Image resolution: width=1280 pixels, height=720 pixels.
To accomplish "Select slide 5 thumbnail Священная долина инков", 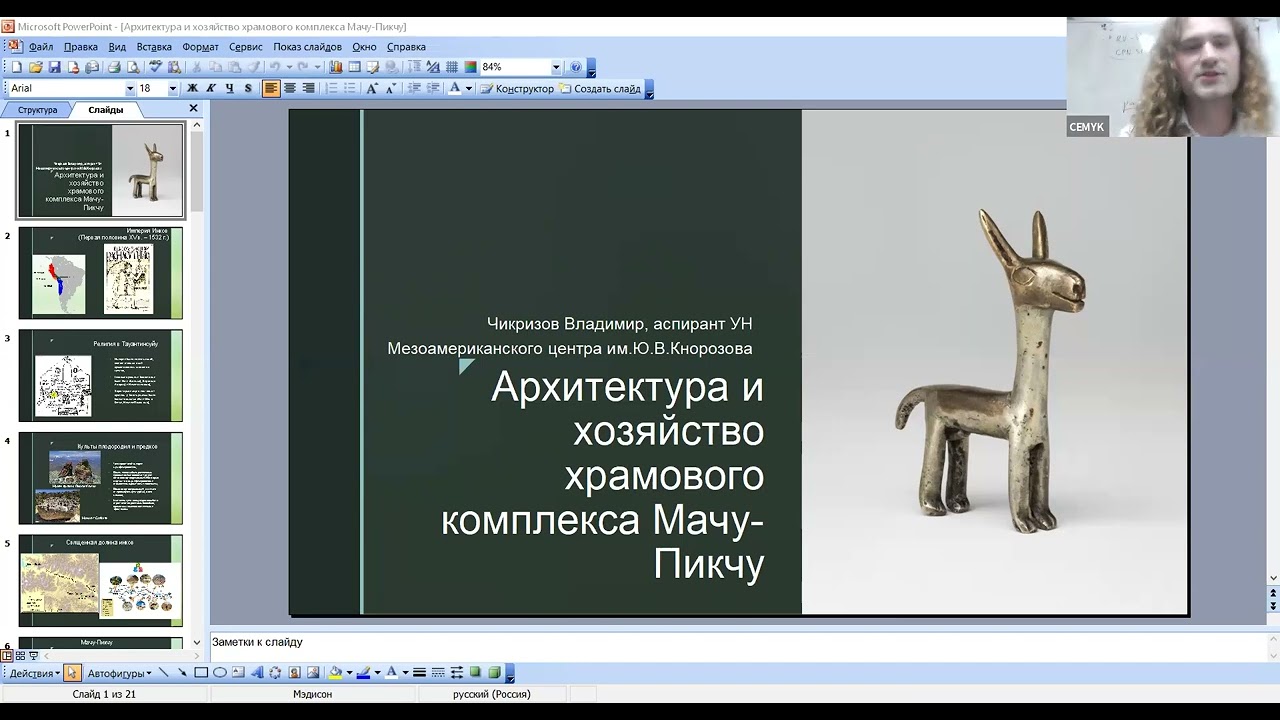I will click(x=100, y=581).
